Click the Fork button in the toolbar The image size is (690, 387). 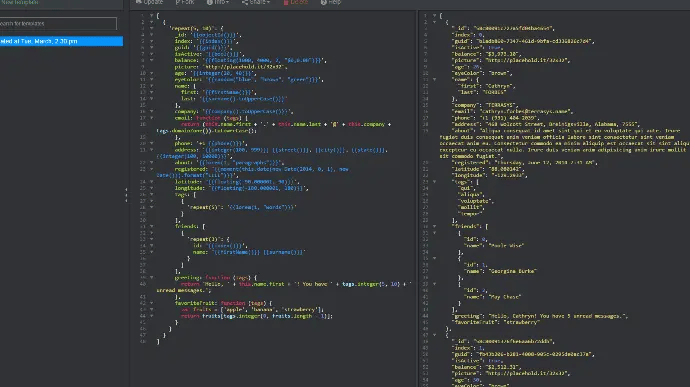(x=185, y=2)
